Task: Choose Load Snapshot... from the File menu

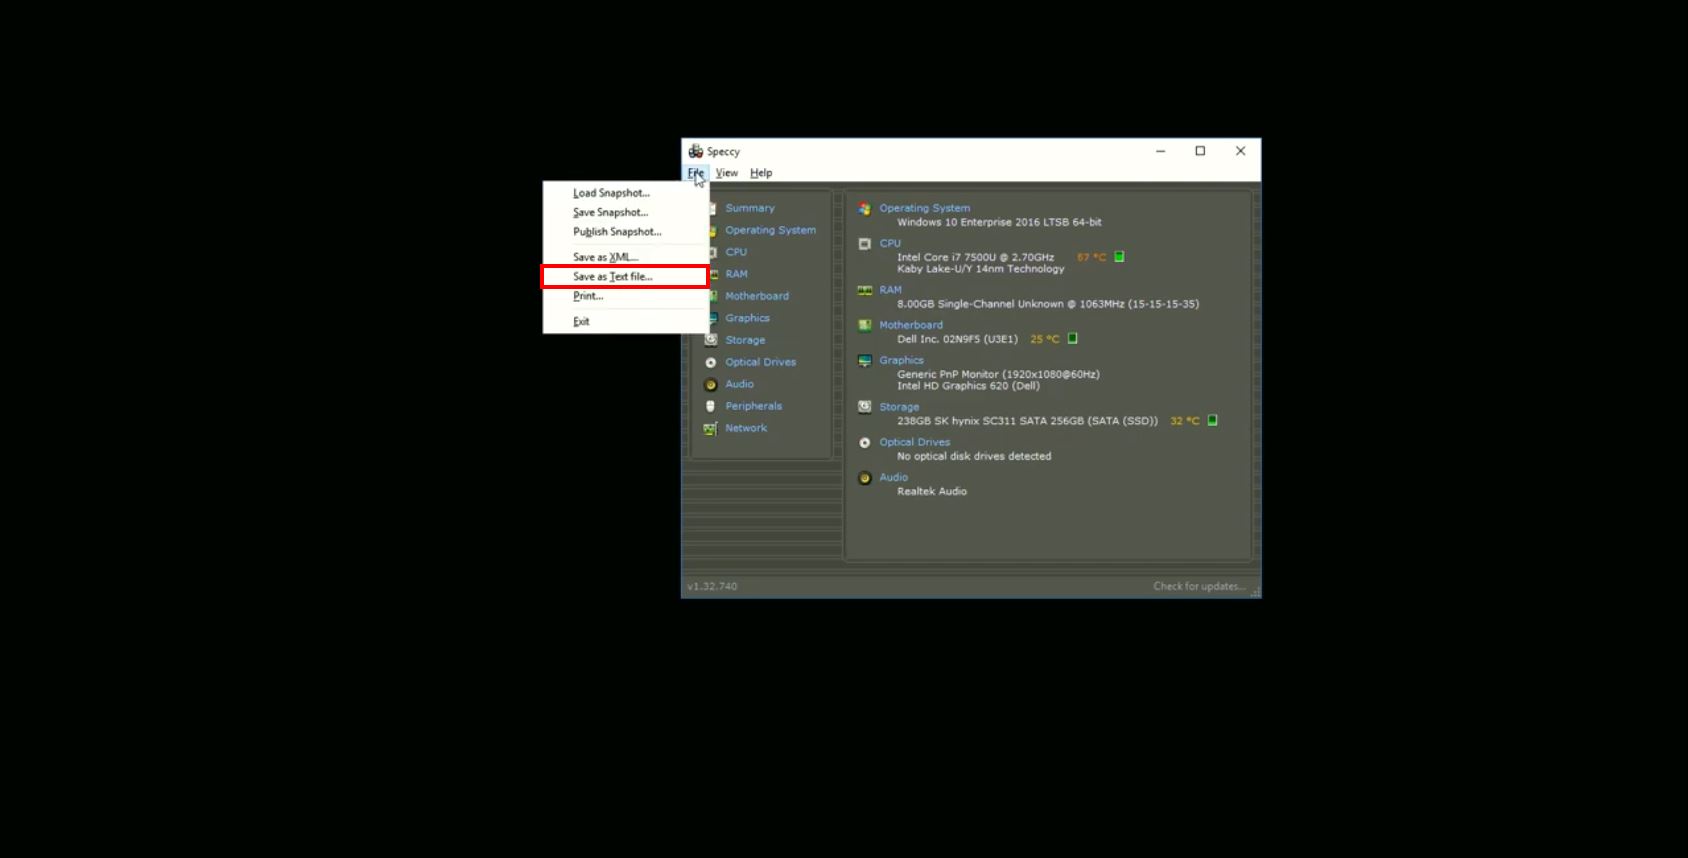Action: [626, 193]
